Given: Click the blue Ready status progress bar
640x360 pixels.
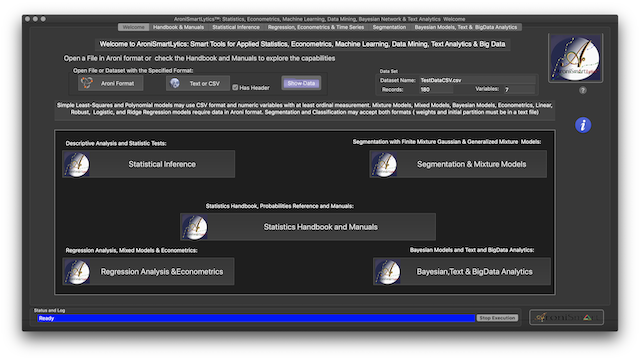Looking at the screenshot, I should [256, 318].
